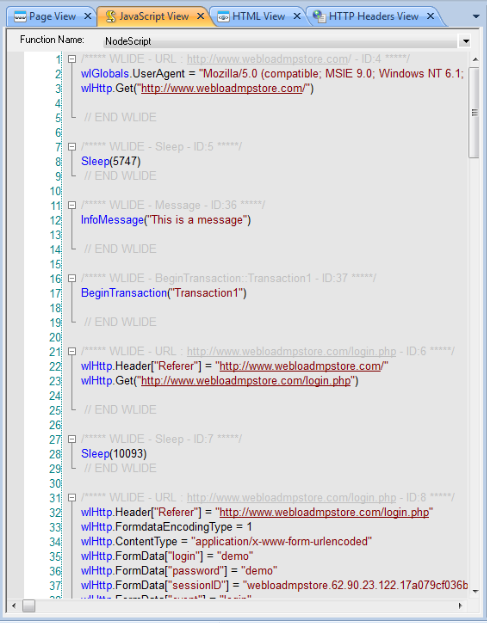Click the Sleep(10093) statement
The image size is (488, 623).
[x=114, y=454]
